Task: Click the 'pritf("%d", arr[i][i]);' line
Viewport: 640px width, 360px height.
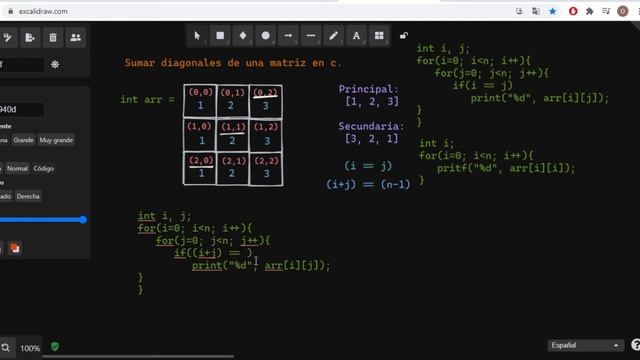Action: [x=506, y=168]
